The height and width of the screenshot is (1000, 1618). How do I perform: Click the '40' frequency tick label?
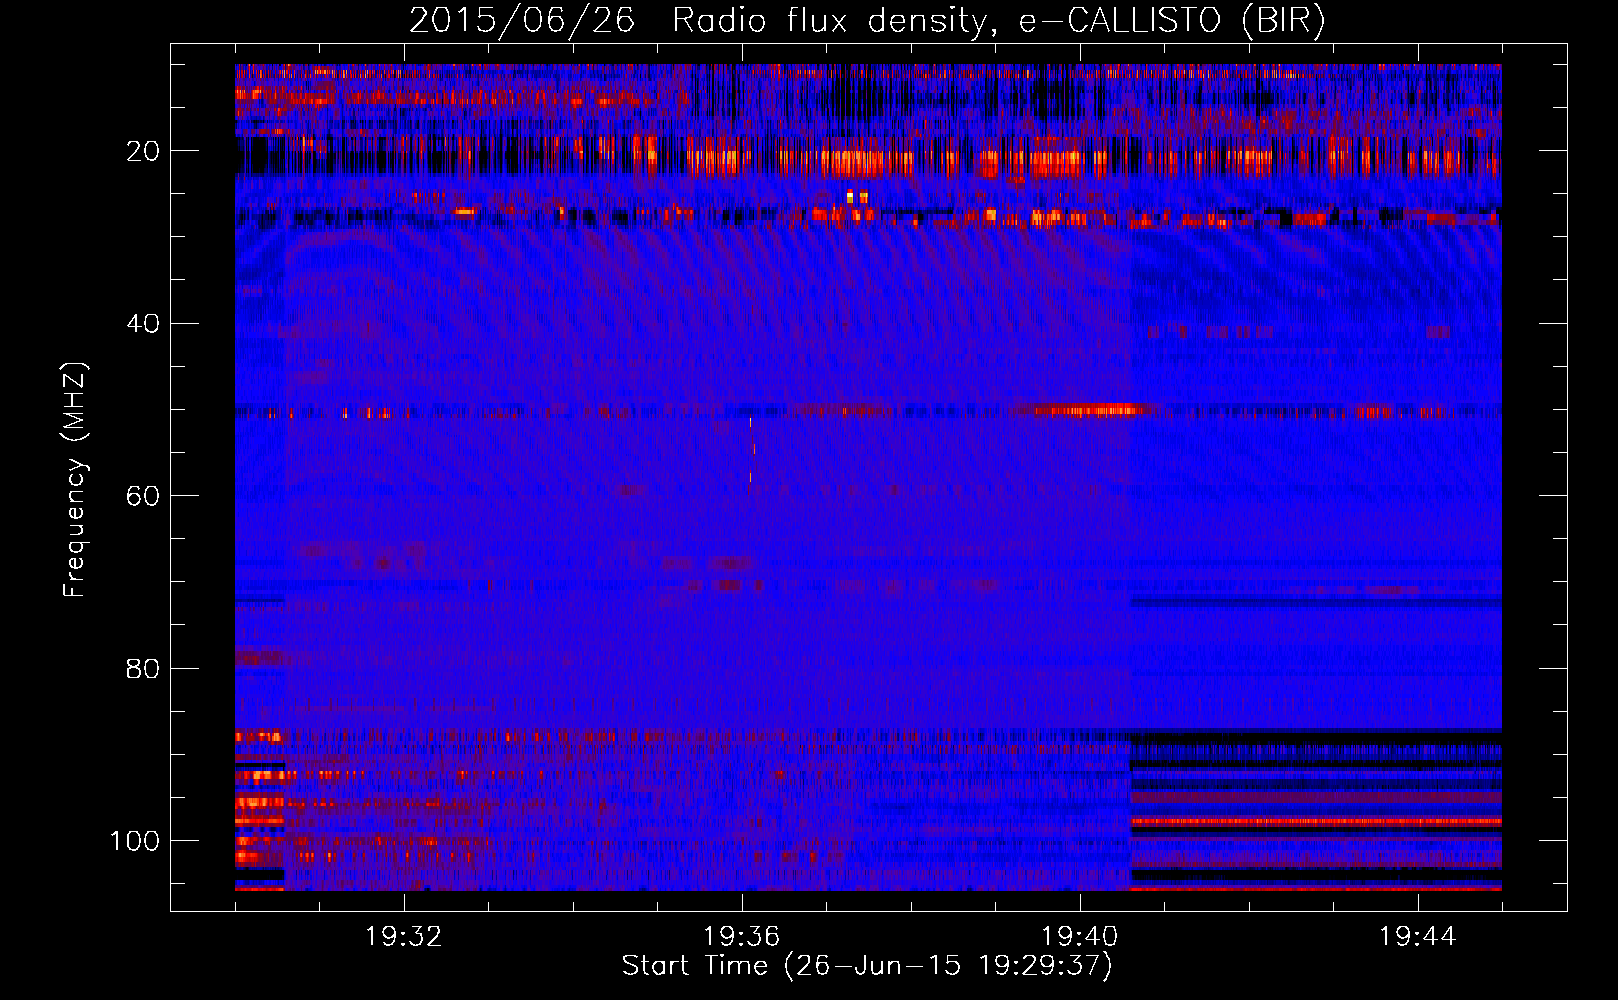pos(143,324)
